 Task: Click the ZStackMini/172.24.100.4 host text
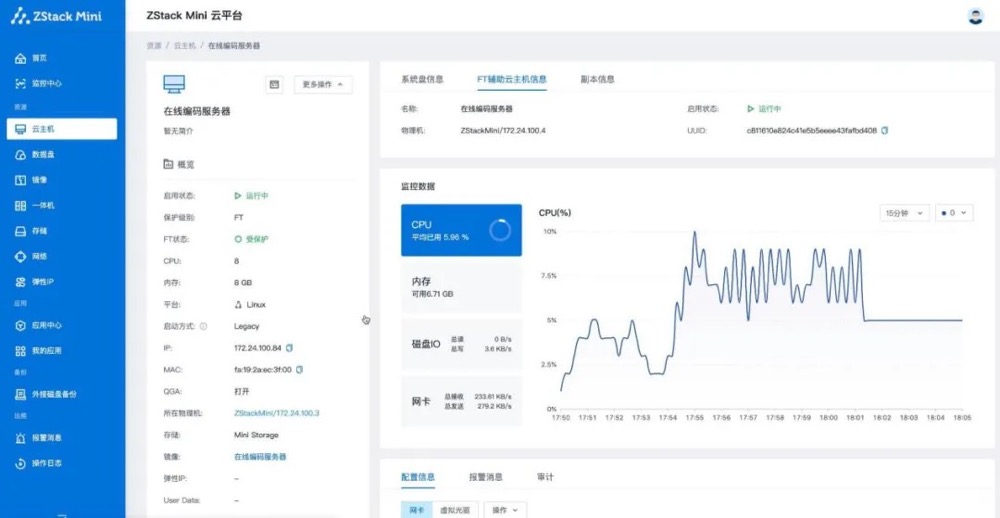(503, 130)
